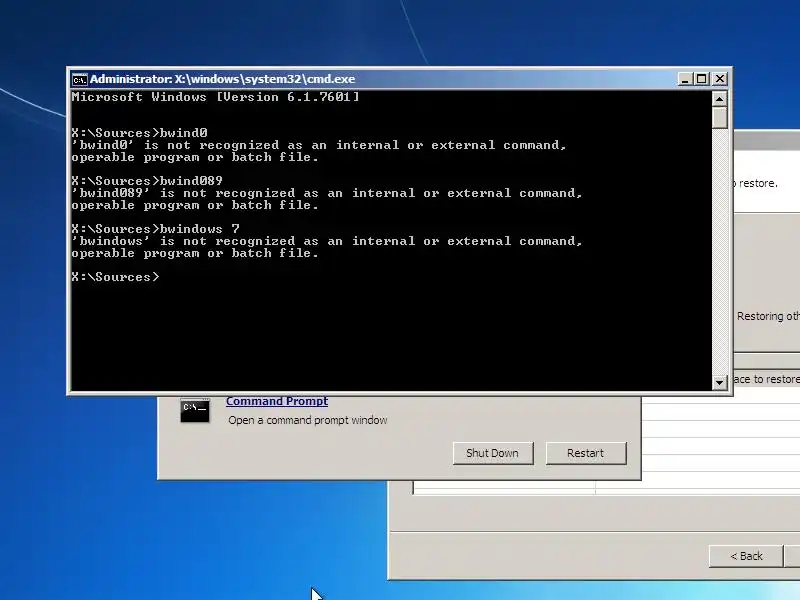Viewport: 800px width, 600px height.
Task: Click the Restart button
Action: click(x=586, y=453)
